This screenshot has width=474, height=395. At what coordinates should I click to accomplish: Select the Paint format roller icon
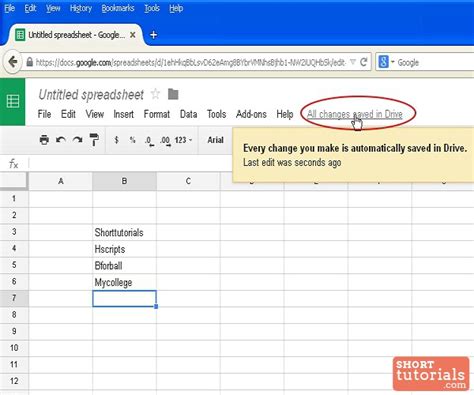click(94, 140)
